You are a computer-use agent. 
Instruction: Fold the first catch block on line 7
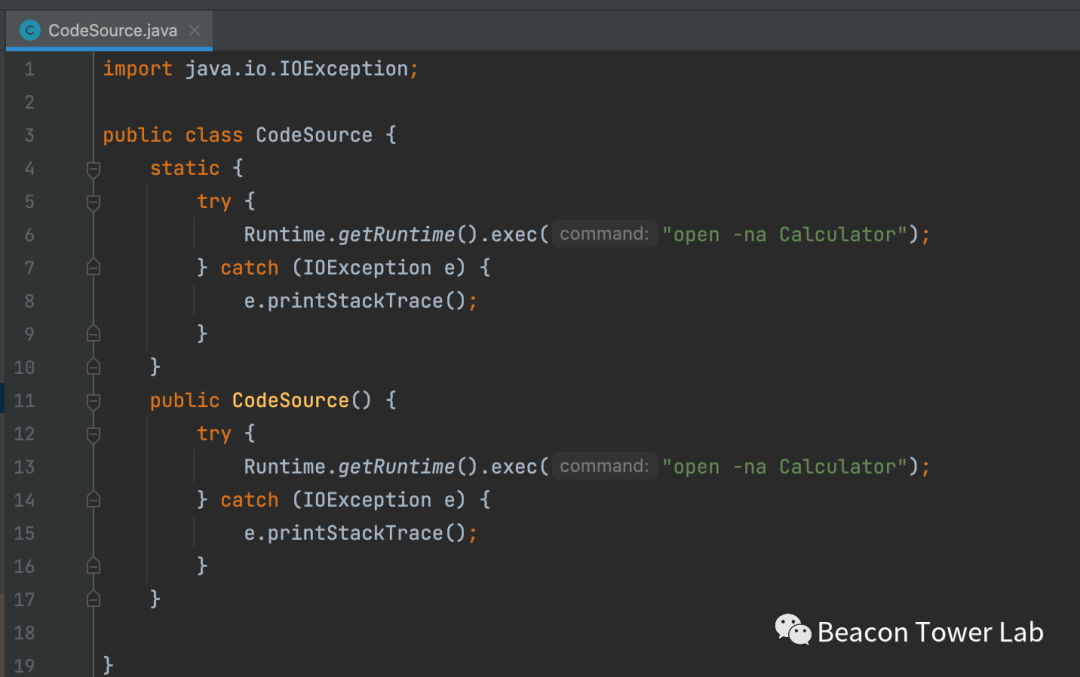(x=93, y=268)
